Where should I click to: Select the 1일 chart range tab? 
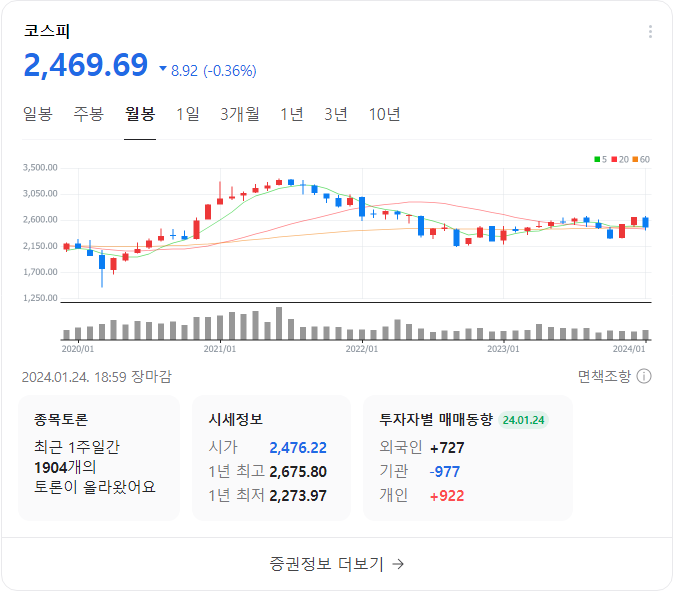coord(188,114)
